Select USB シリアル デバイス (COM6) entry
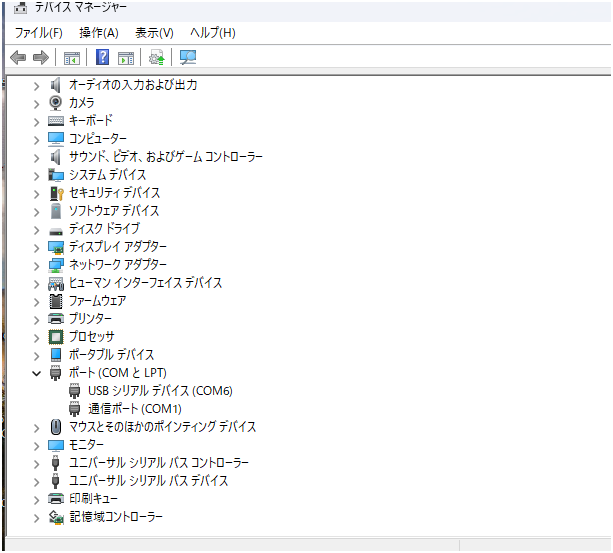Image resolution: width=613 pixels, height=553 pixels. point(160,390)
